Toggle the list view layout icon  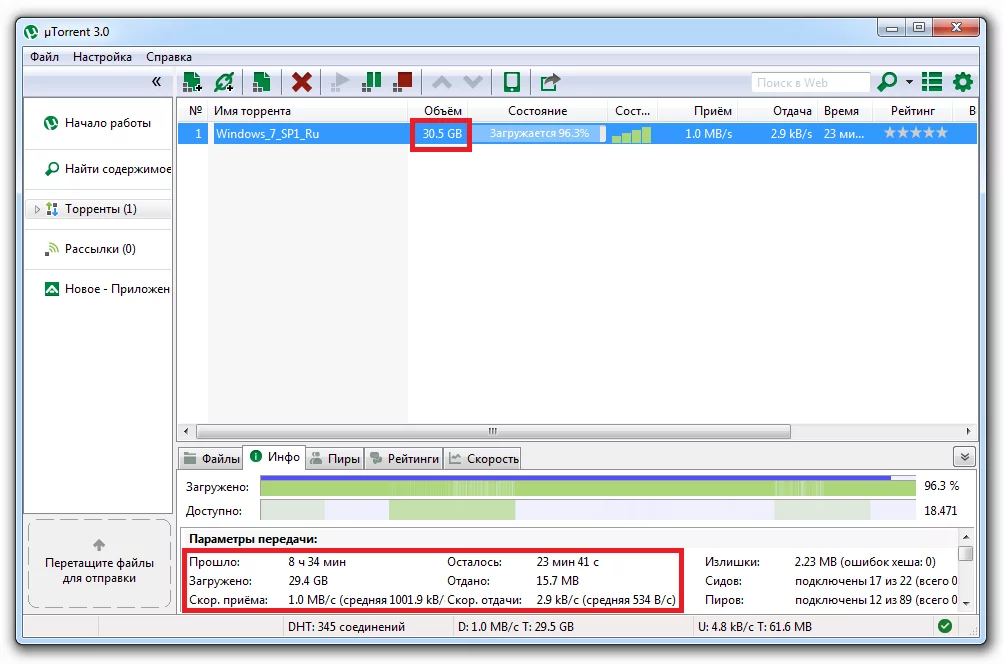pos(932,82)
